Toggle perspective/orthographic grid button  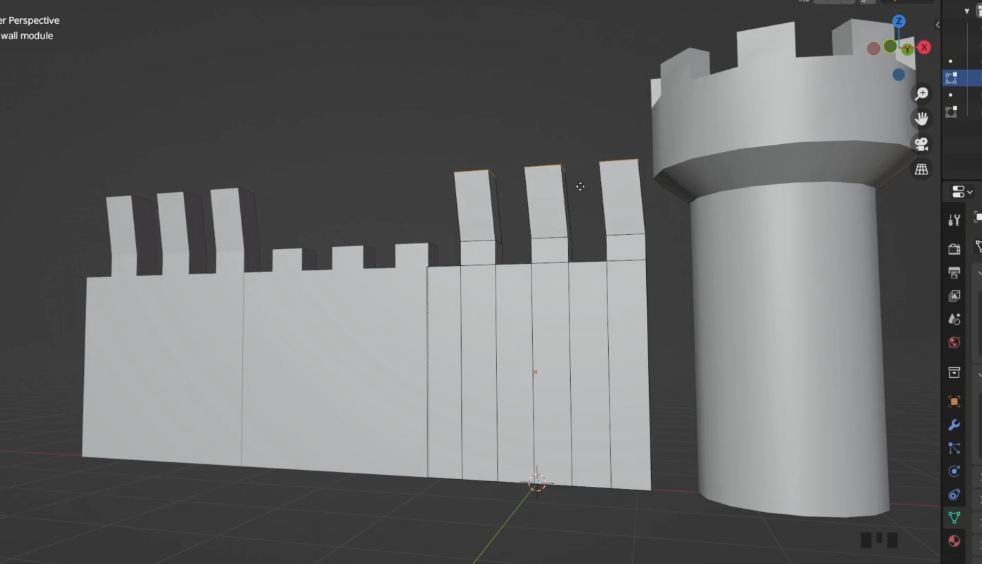[x=921, y=169]
